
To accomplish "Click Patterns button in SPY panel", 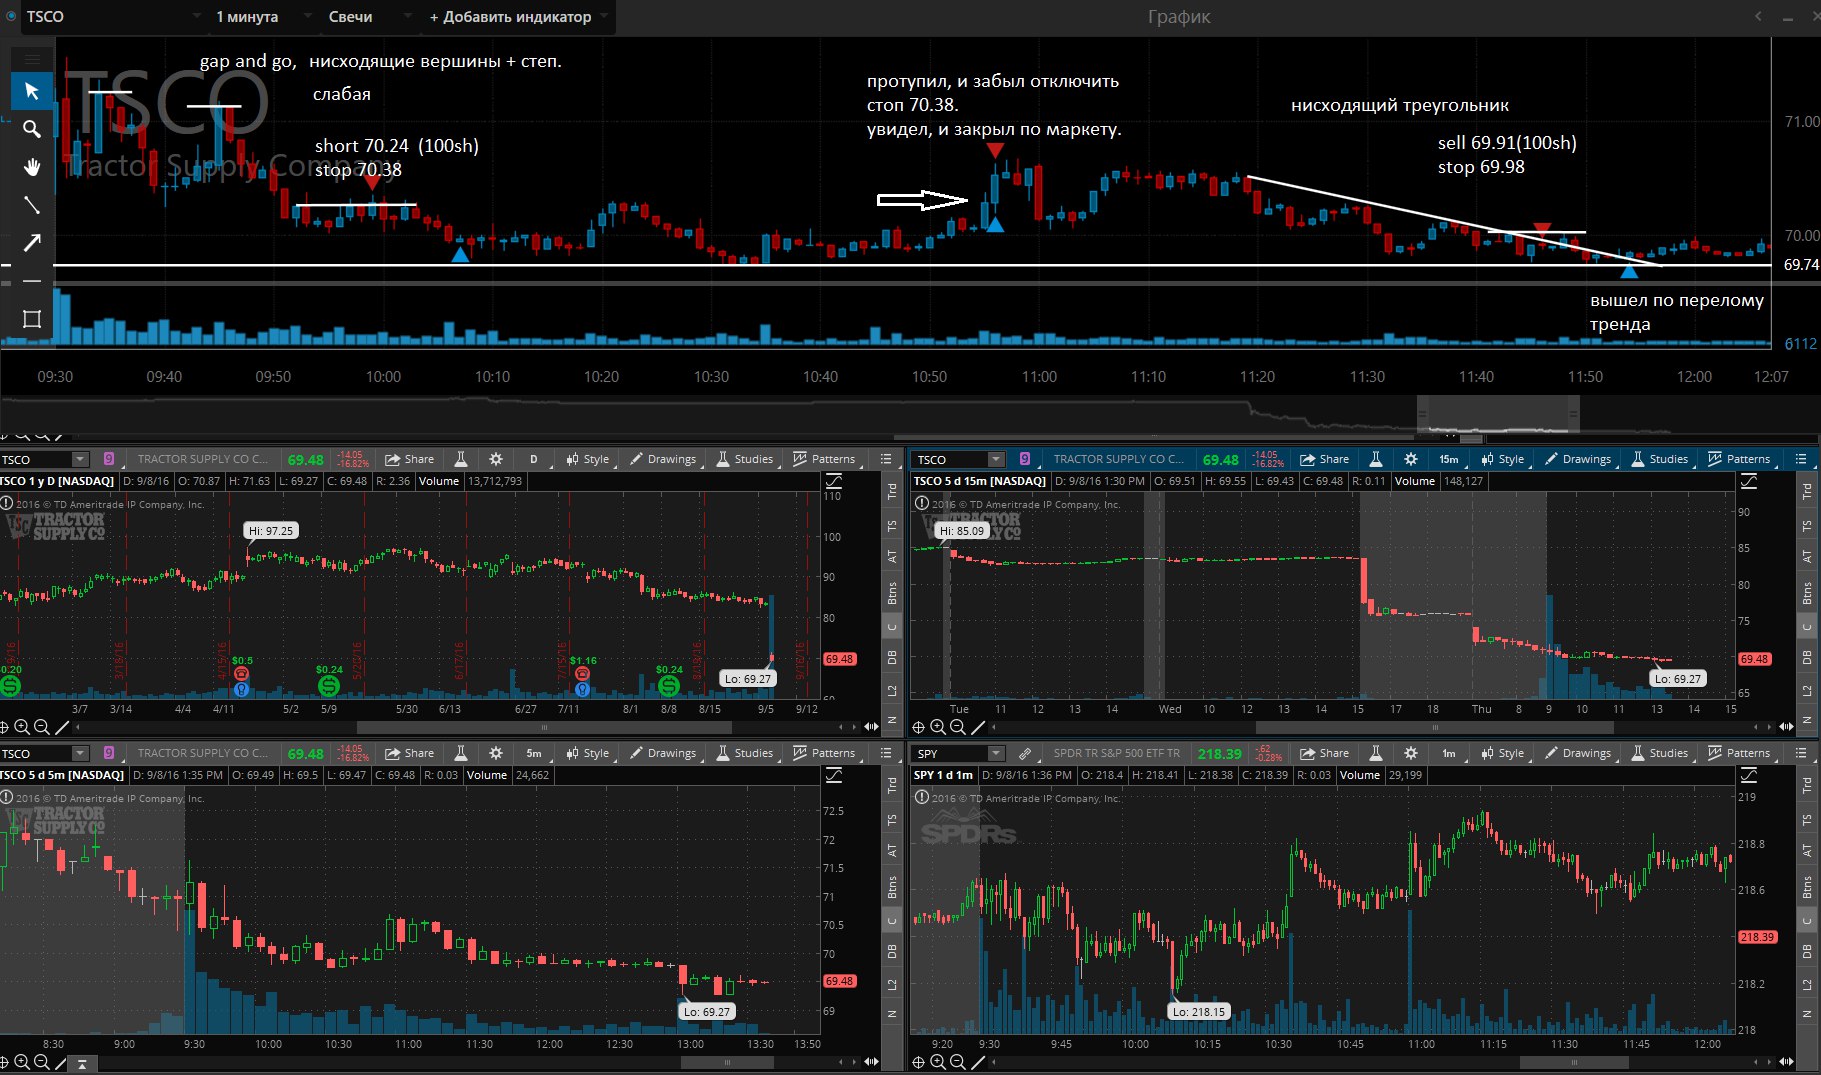I will point(1739,753).
